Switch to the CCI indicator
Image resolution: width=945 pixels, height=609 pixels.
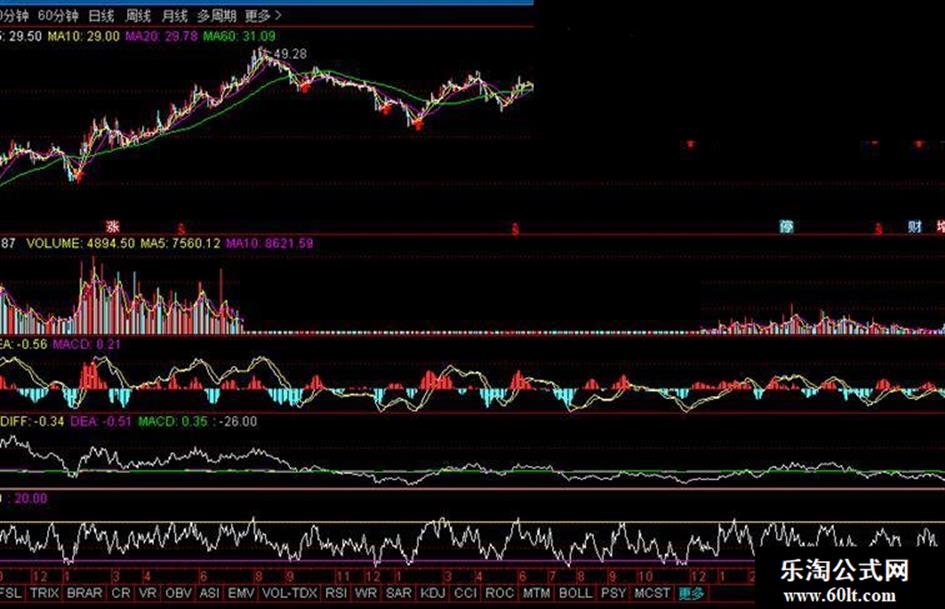(465, 593)
